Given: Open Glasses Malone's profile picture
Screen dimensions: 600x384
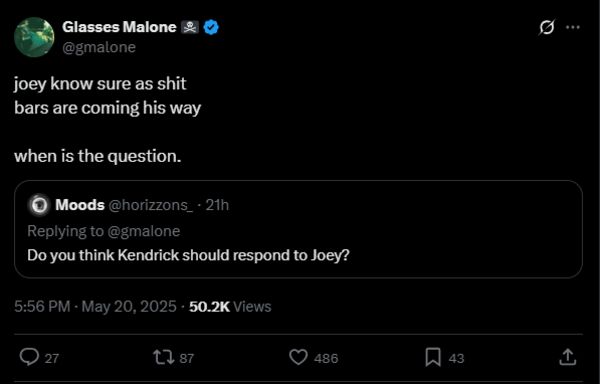Looking at the screenshot, I should coord(34,37).
